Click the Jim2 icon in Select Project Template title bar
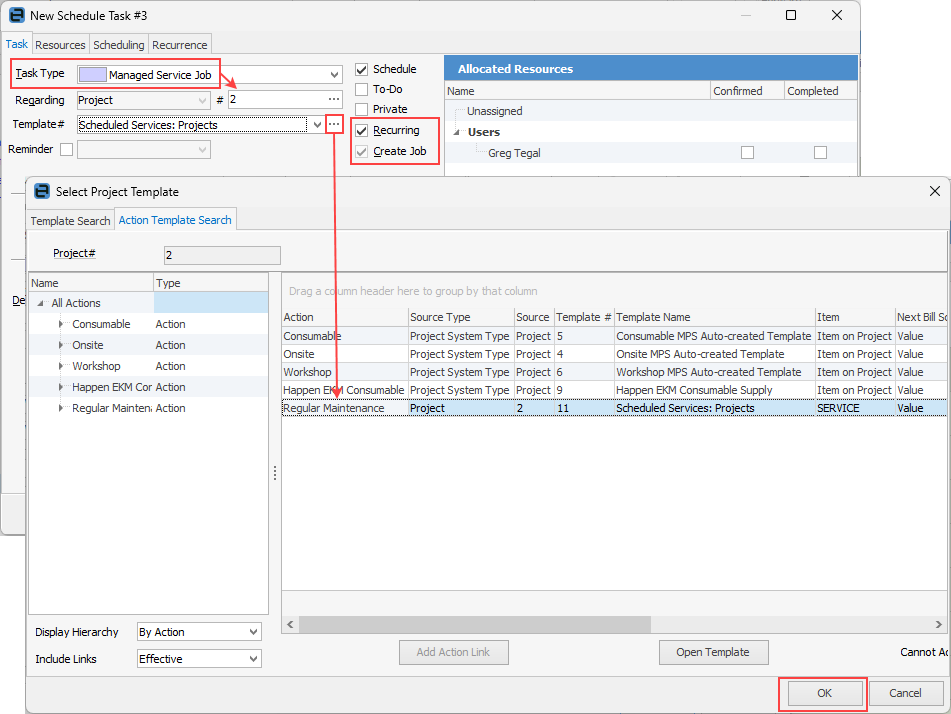 pyautogui.click(x=42, y=191)
